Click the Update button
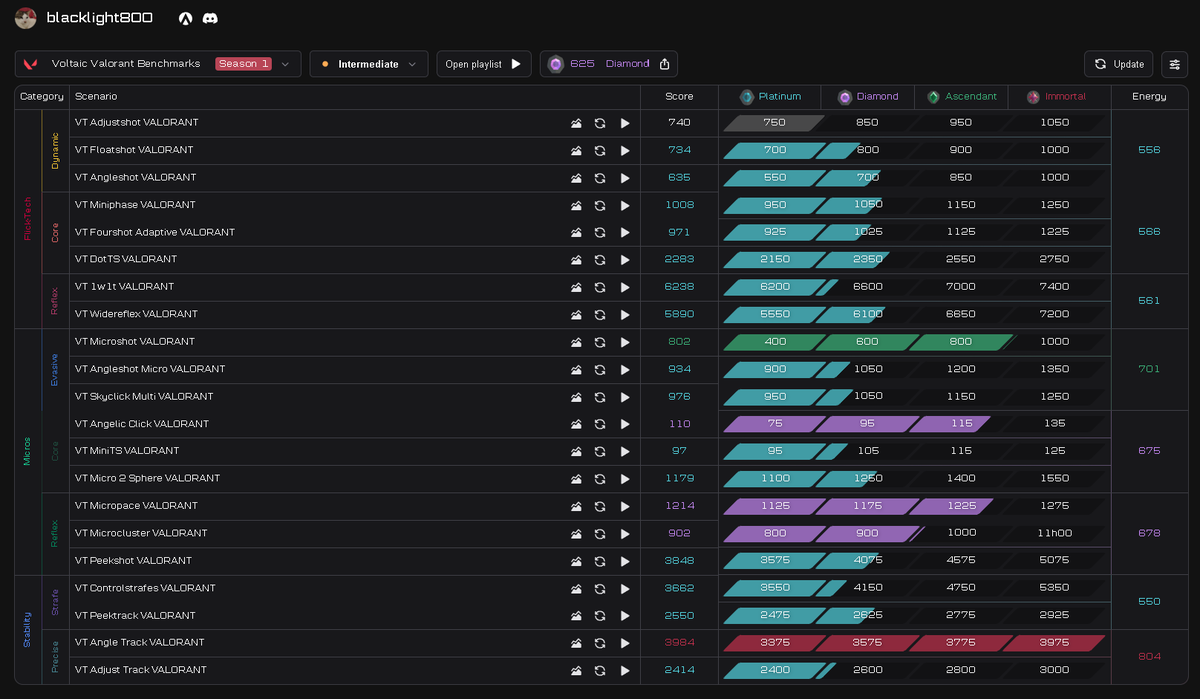The image size is (1200, 699). [x=1118, y=64]
